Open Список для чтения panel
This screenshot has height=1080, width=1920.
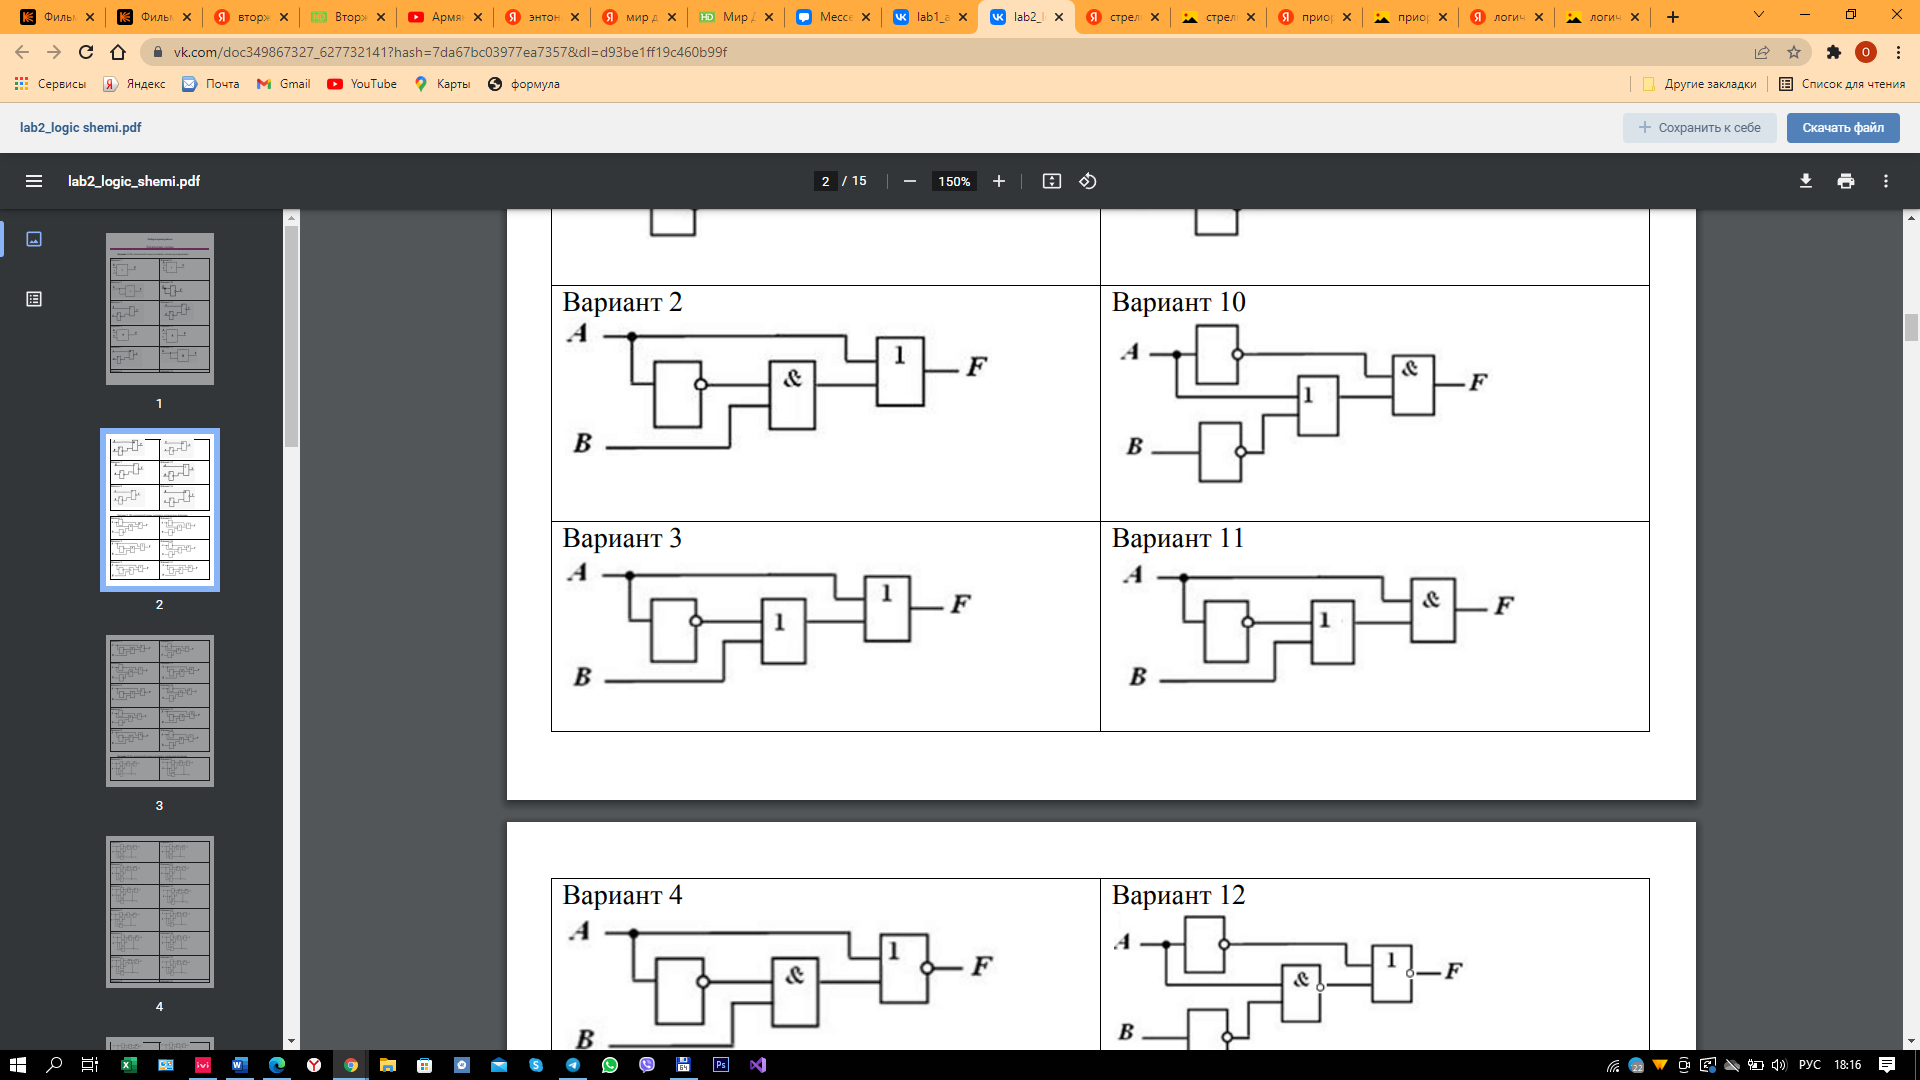[1842, 84]
